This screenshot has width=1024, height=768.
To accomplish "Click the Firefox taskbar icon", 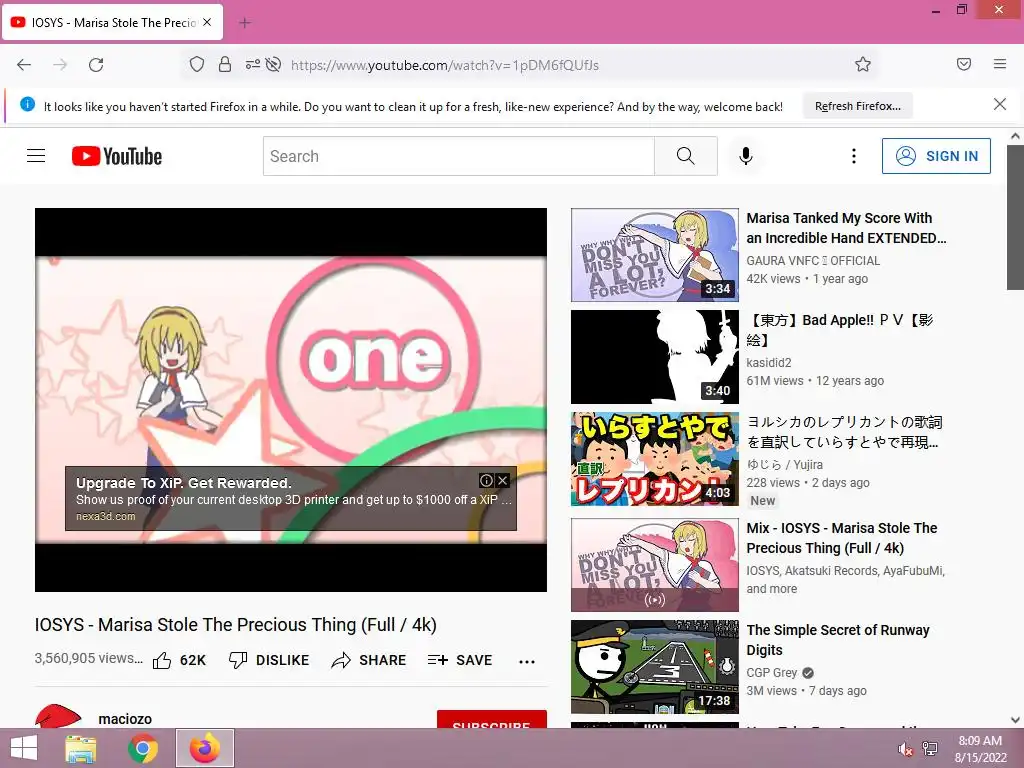I will (205, 748).
